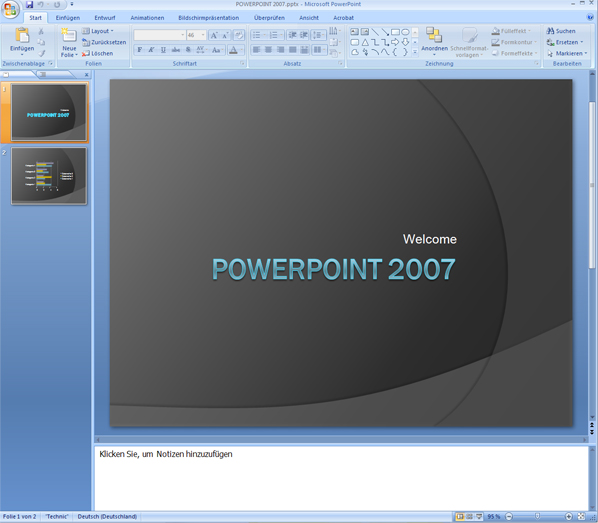This screenshot has width=598, height=523.
Task: Open the Ersetzen dropdown
Action: (x=565, y=42)
